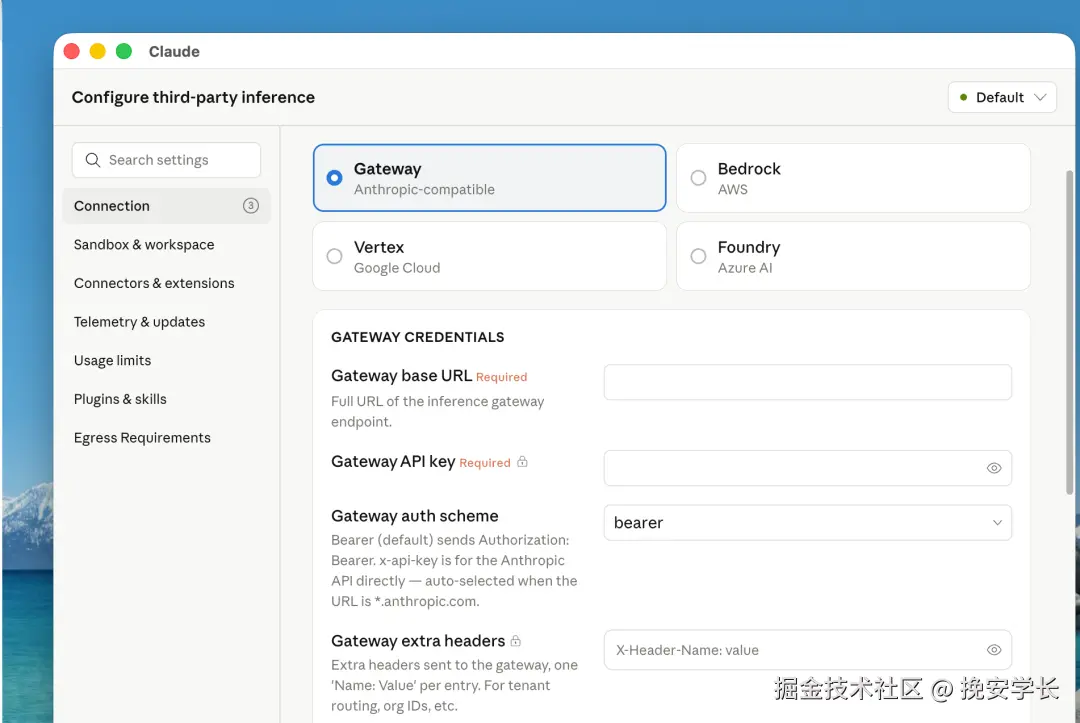Click the Gateway auth scheme label
The width and height of the screenshot is (1080, 723).
point(415,516)
